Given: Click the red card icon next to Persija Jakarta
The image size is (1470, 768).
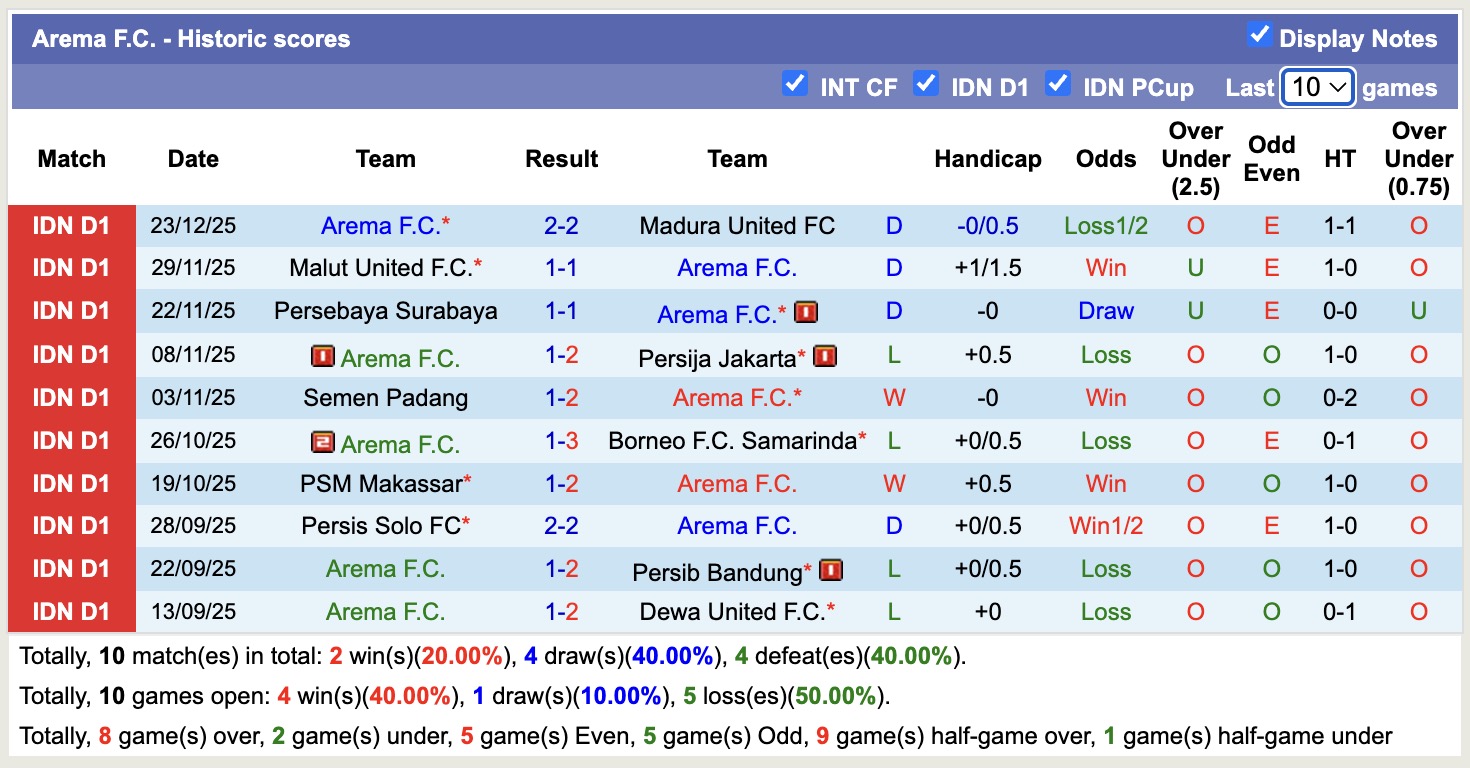Looking at the screenshot, I should point(824,354).
